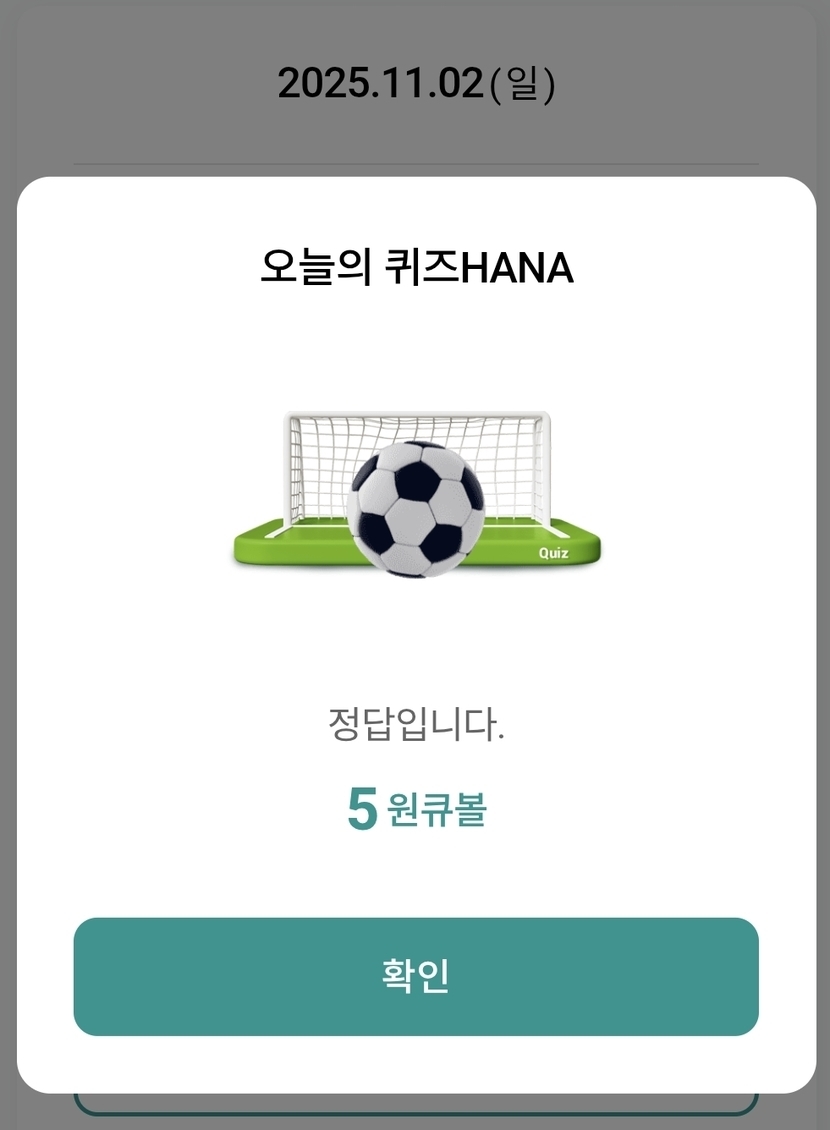830x1130 pixels.
Task: Click the left goalpost of the goal
Action: click(288, 470)
